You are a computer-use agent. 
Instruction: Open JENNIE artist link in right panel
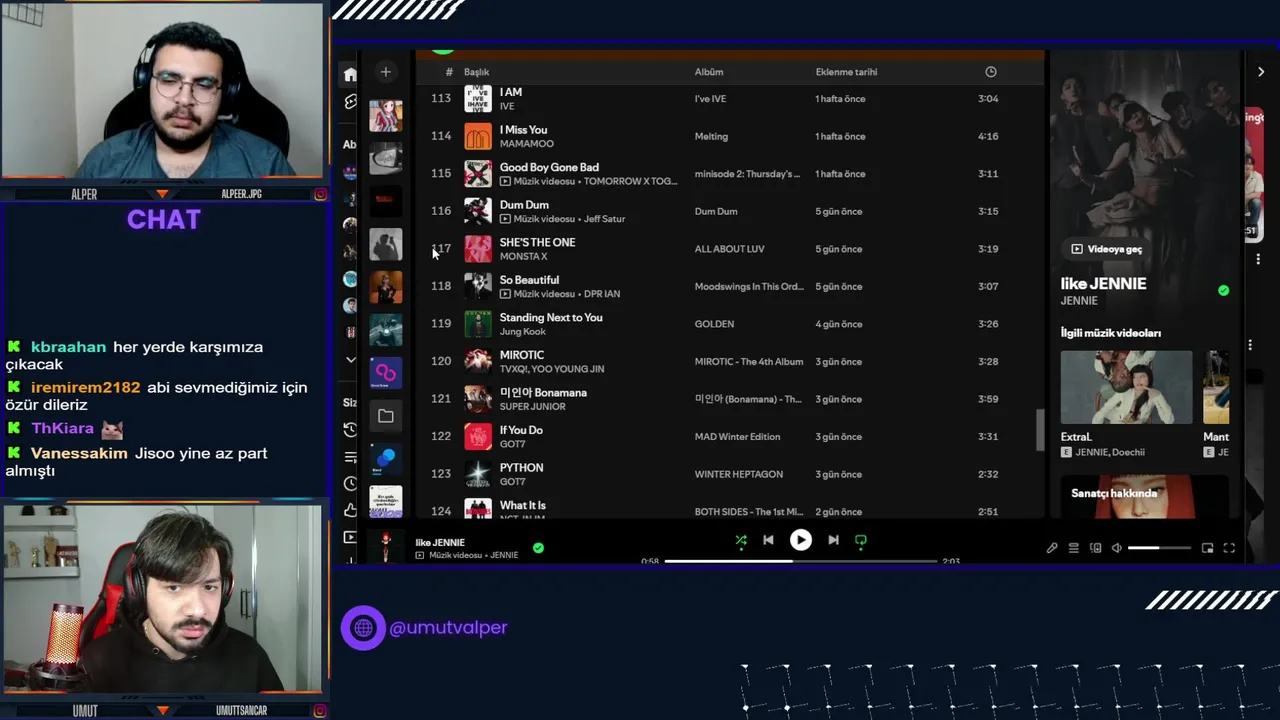coord(1079,301)
